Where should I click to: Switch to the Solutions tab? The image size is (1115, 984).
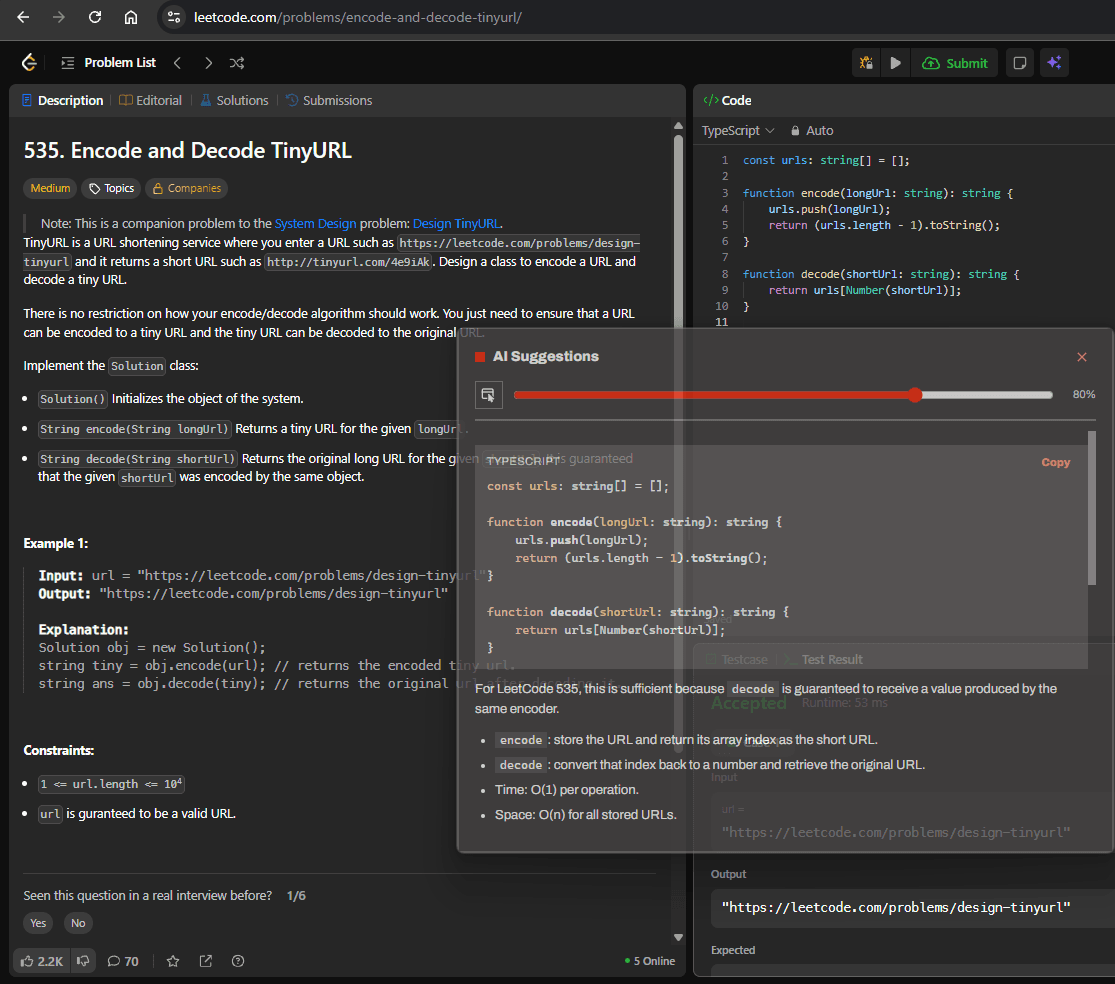point(234,100)
